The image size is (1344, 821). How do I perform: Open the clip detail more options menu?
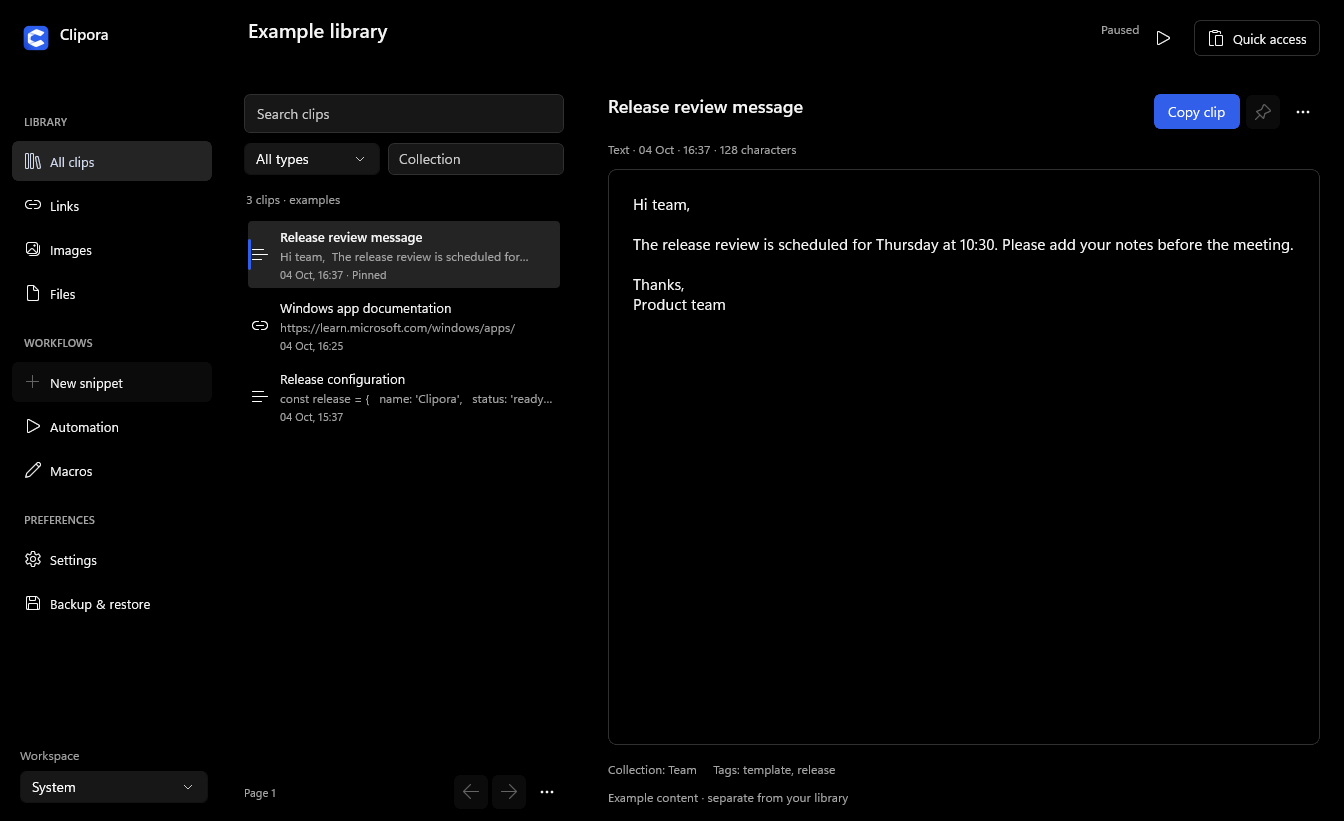point(1303,112)
